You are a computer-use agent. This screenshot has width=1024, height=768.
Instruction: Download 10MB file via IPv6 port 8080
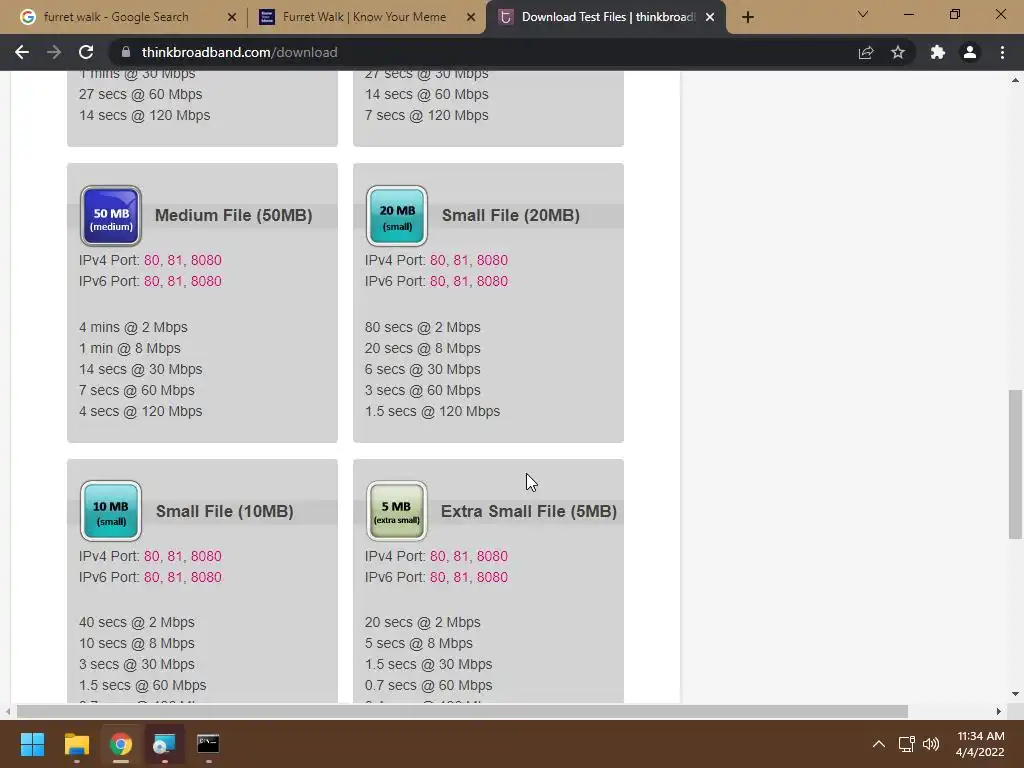tap(206, 577)
